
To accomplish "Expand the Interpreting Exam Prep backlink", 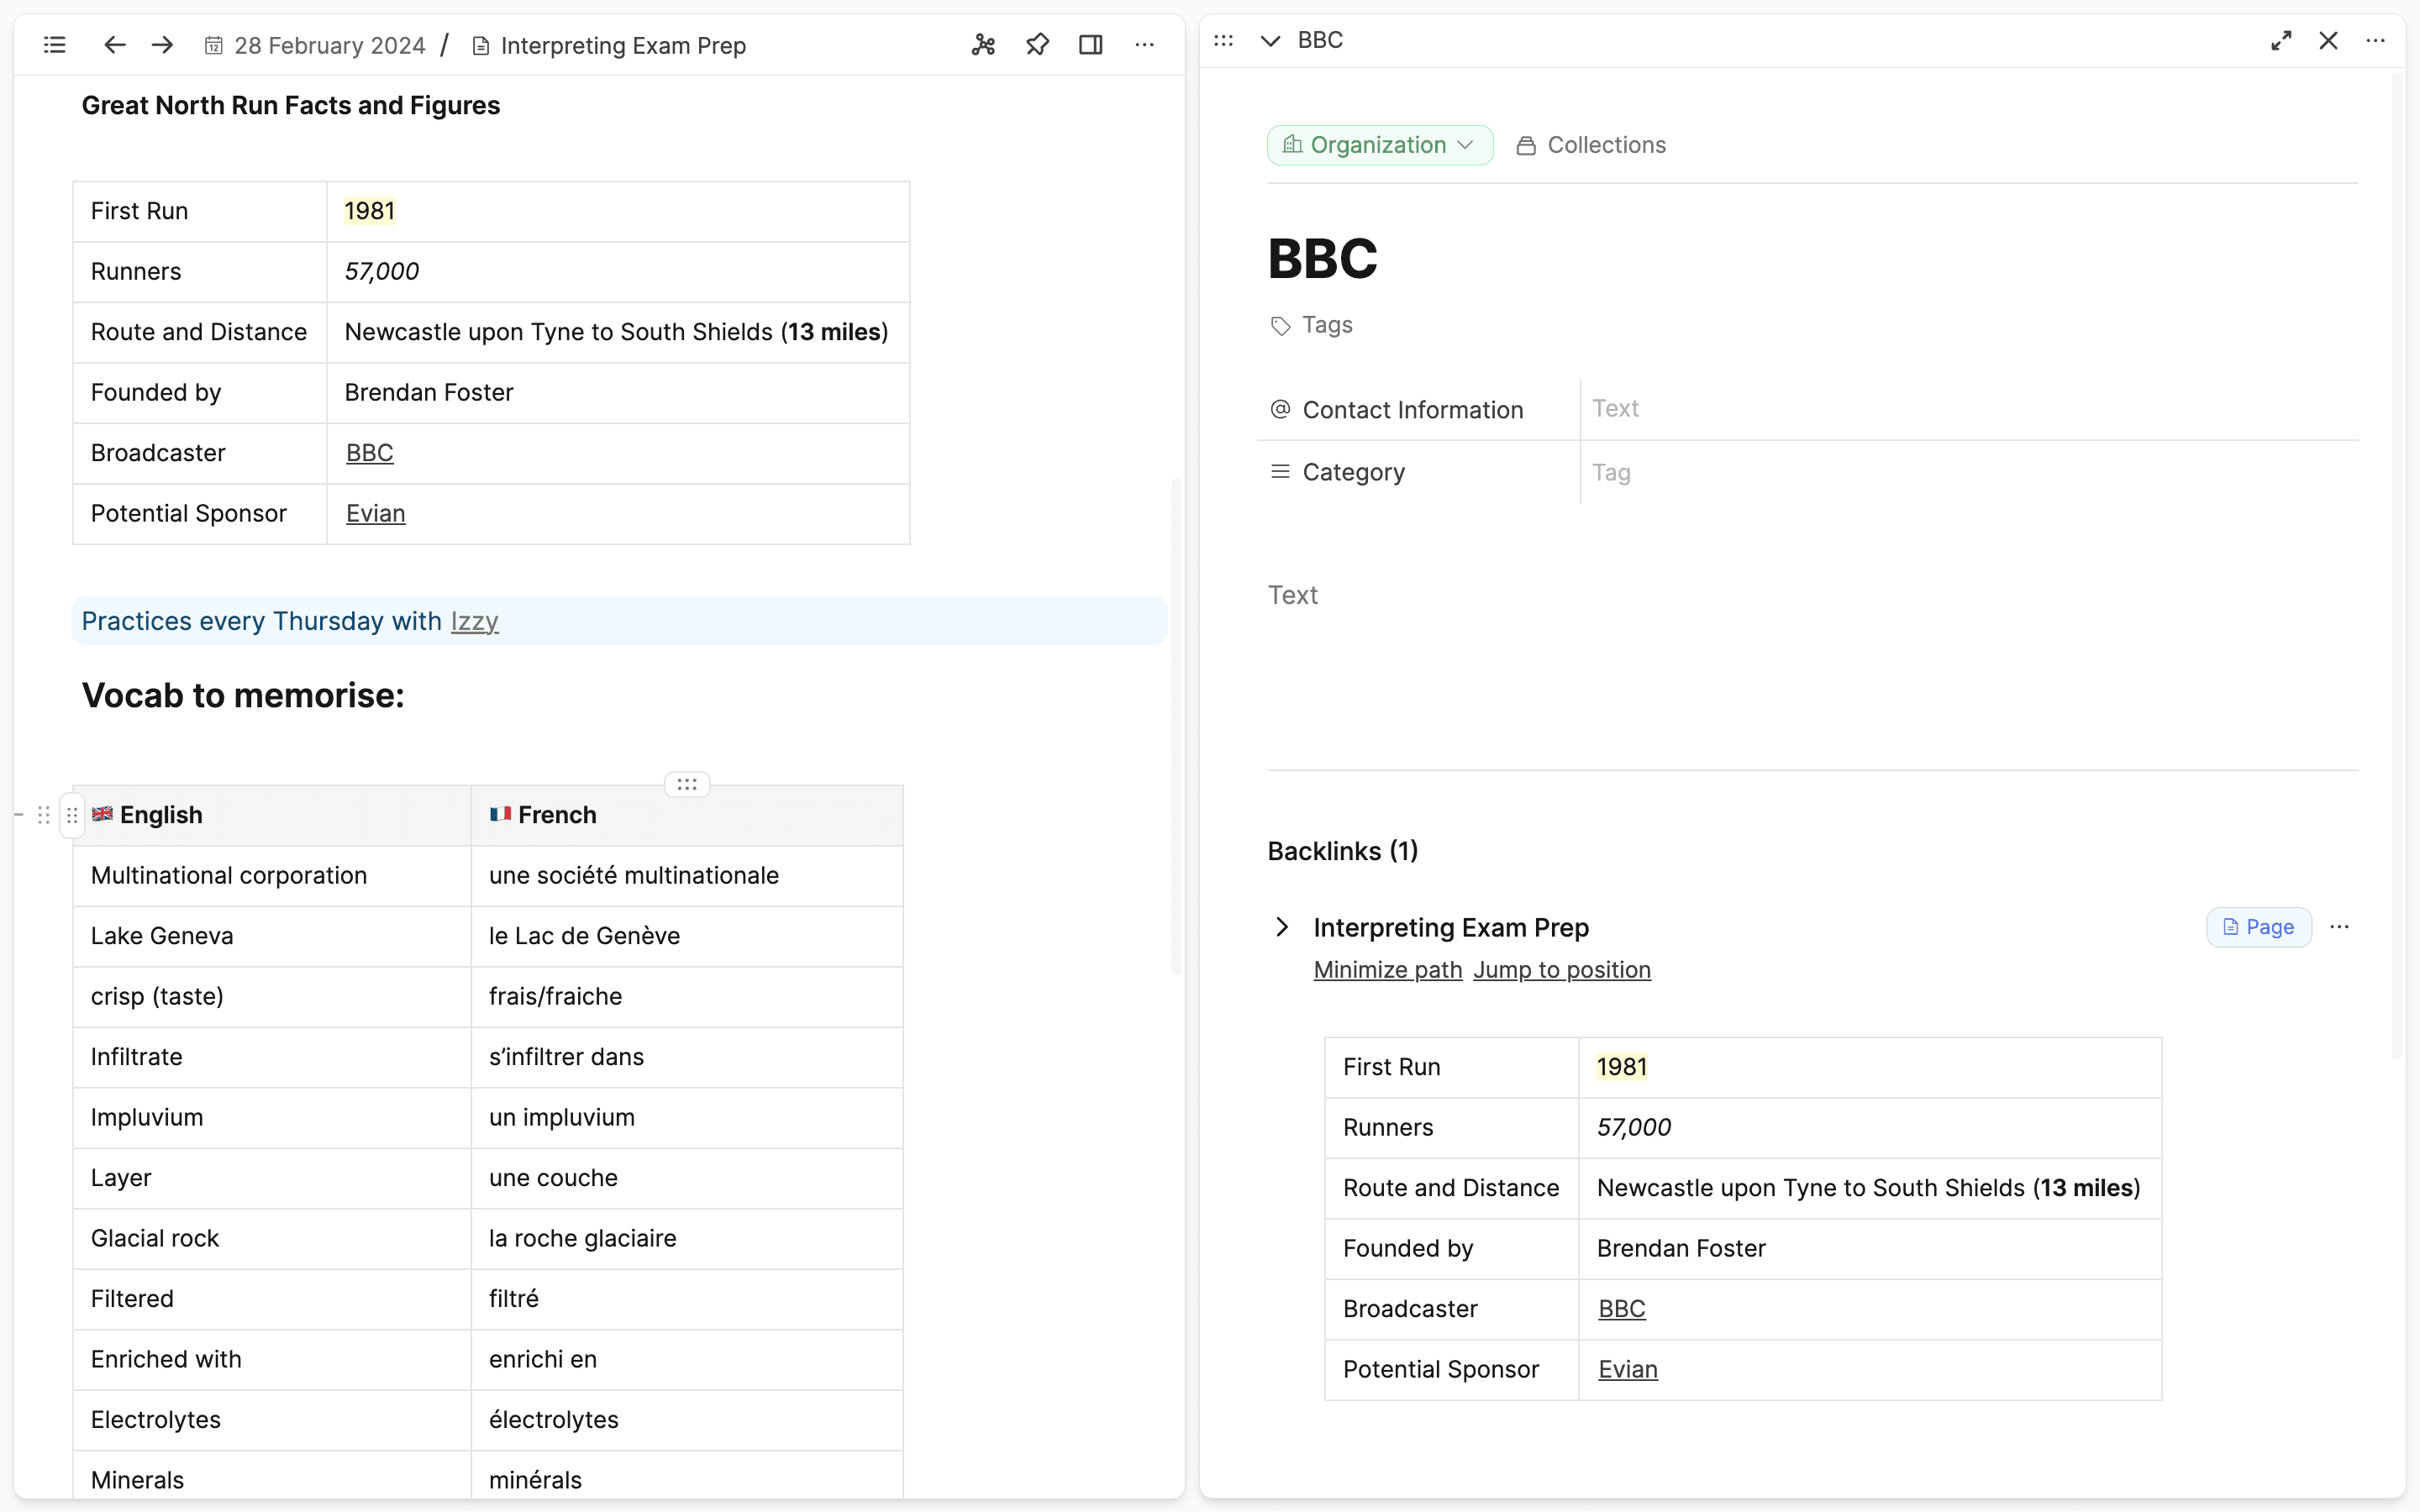I will click(1282, 927).
